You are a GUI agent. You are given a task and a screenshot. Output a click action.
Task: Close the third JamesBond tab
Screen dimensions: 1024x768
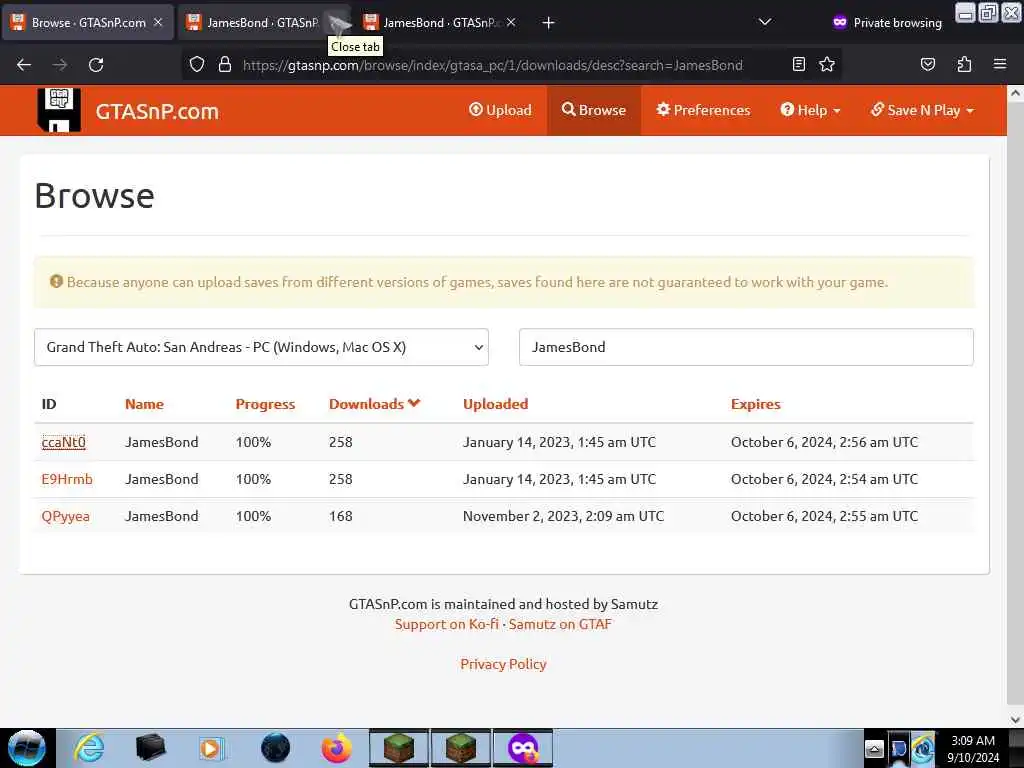pos(511,22)
